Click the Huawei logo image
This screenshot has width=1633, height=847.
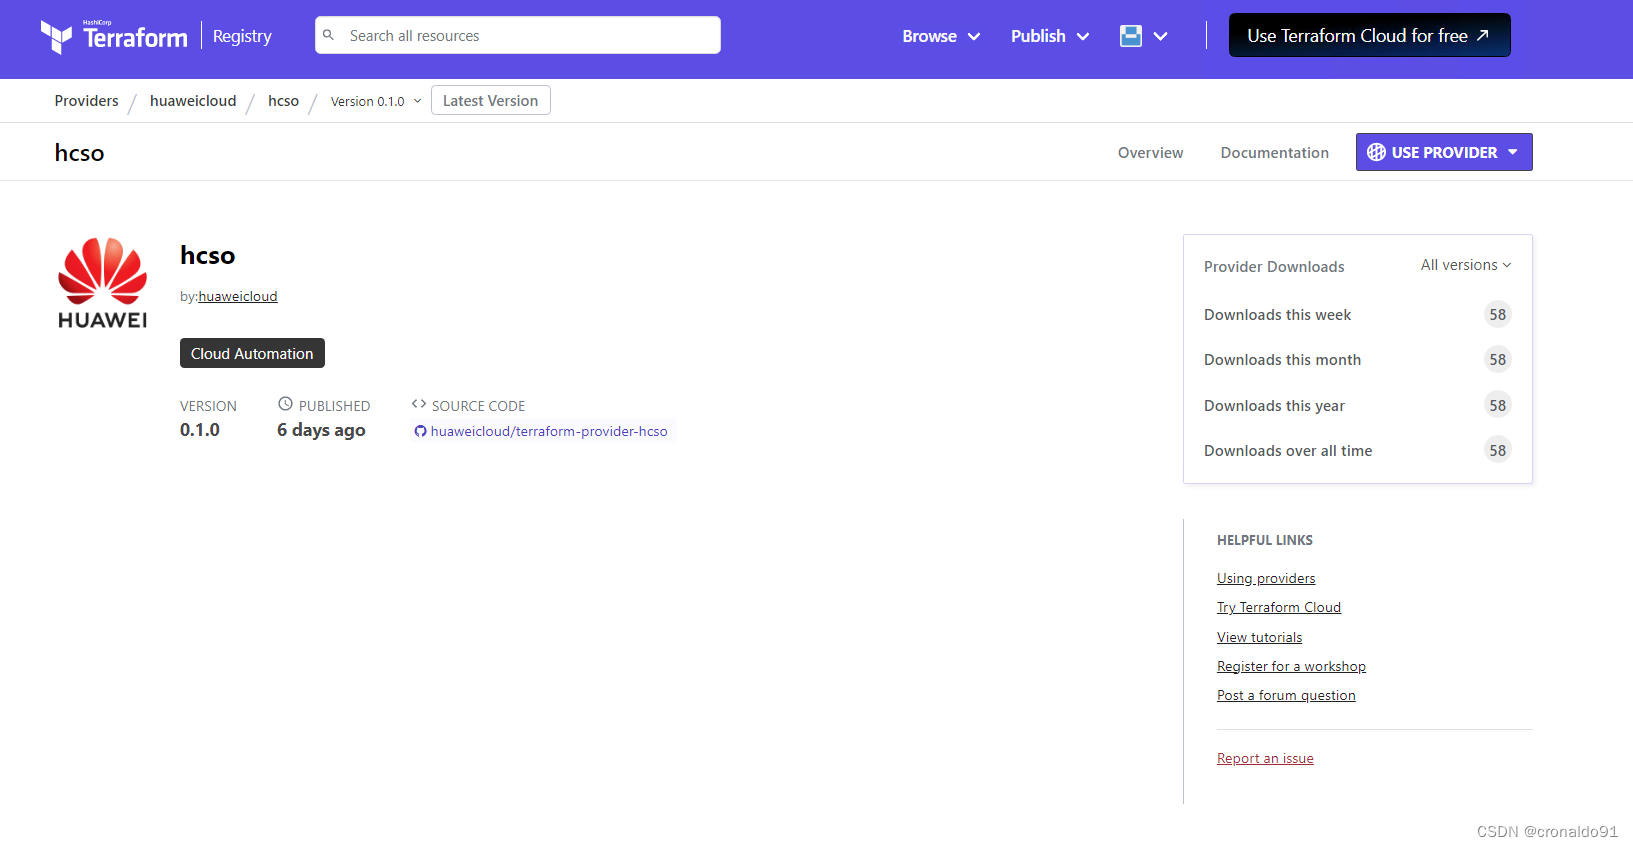point(102,284)
